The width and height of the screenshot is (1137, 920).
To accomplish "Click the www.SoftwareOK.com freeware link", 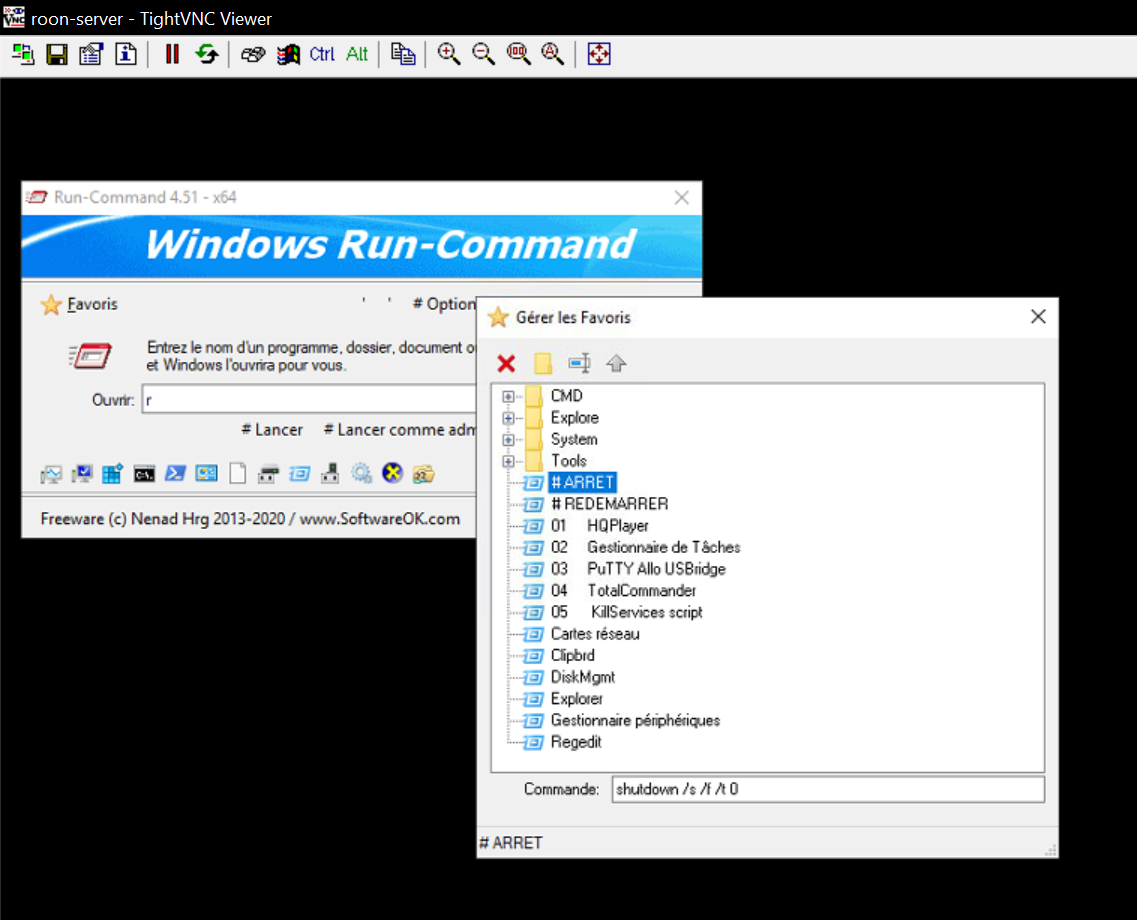I will click(380, 519).
